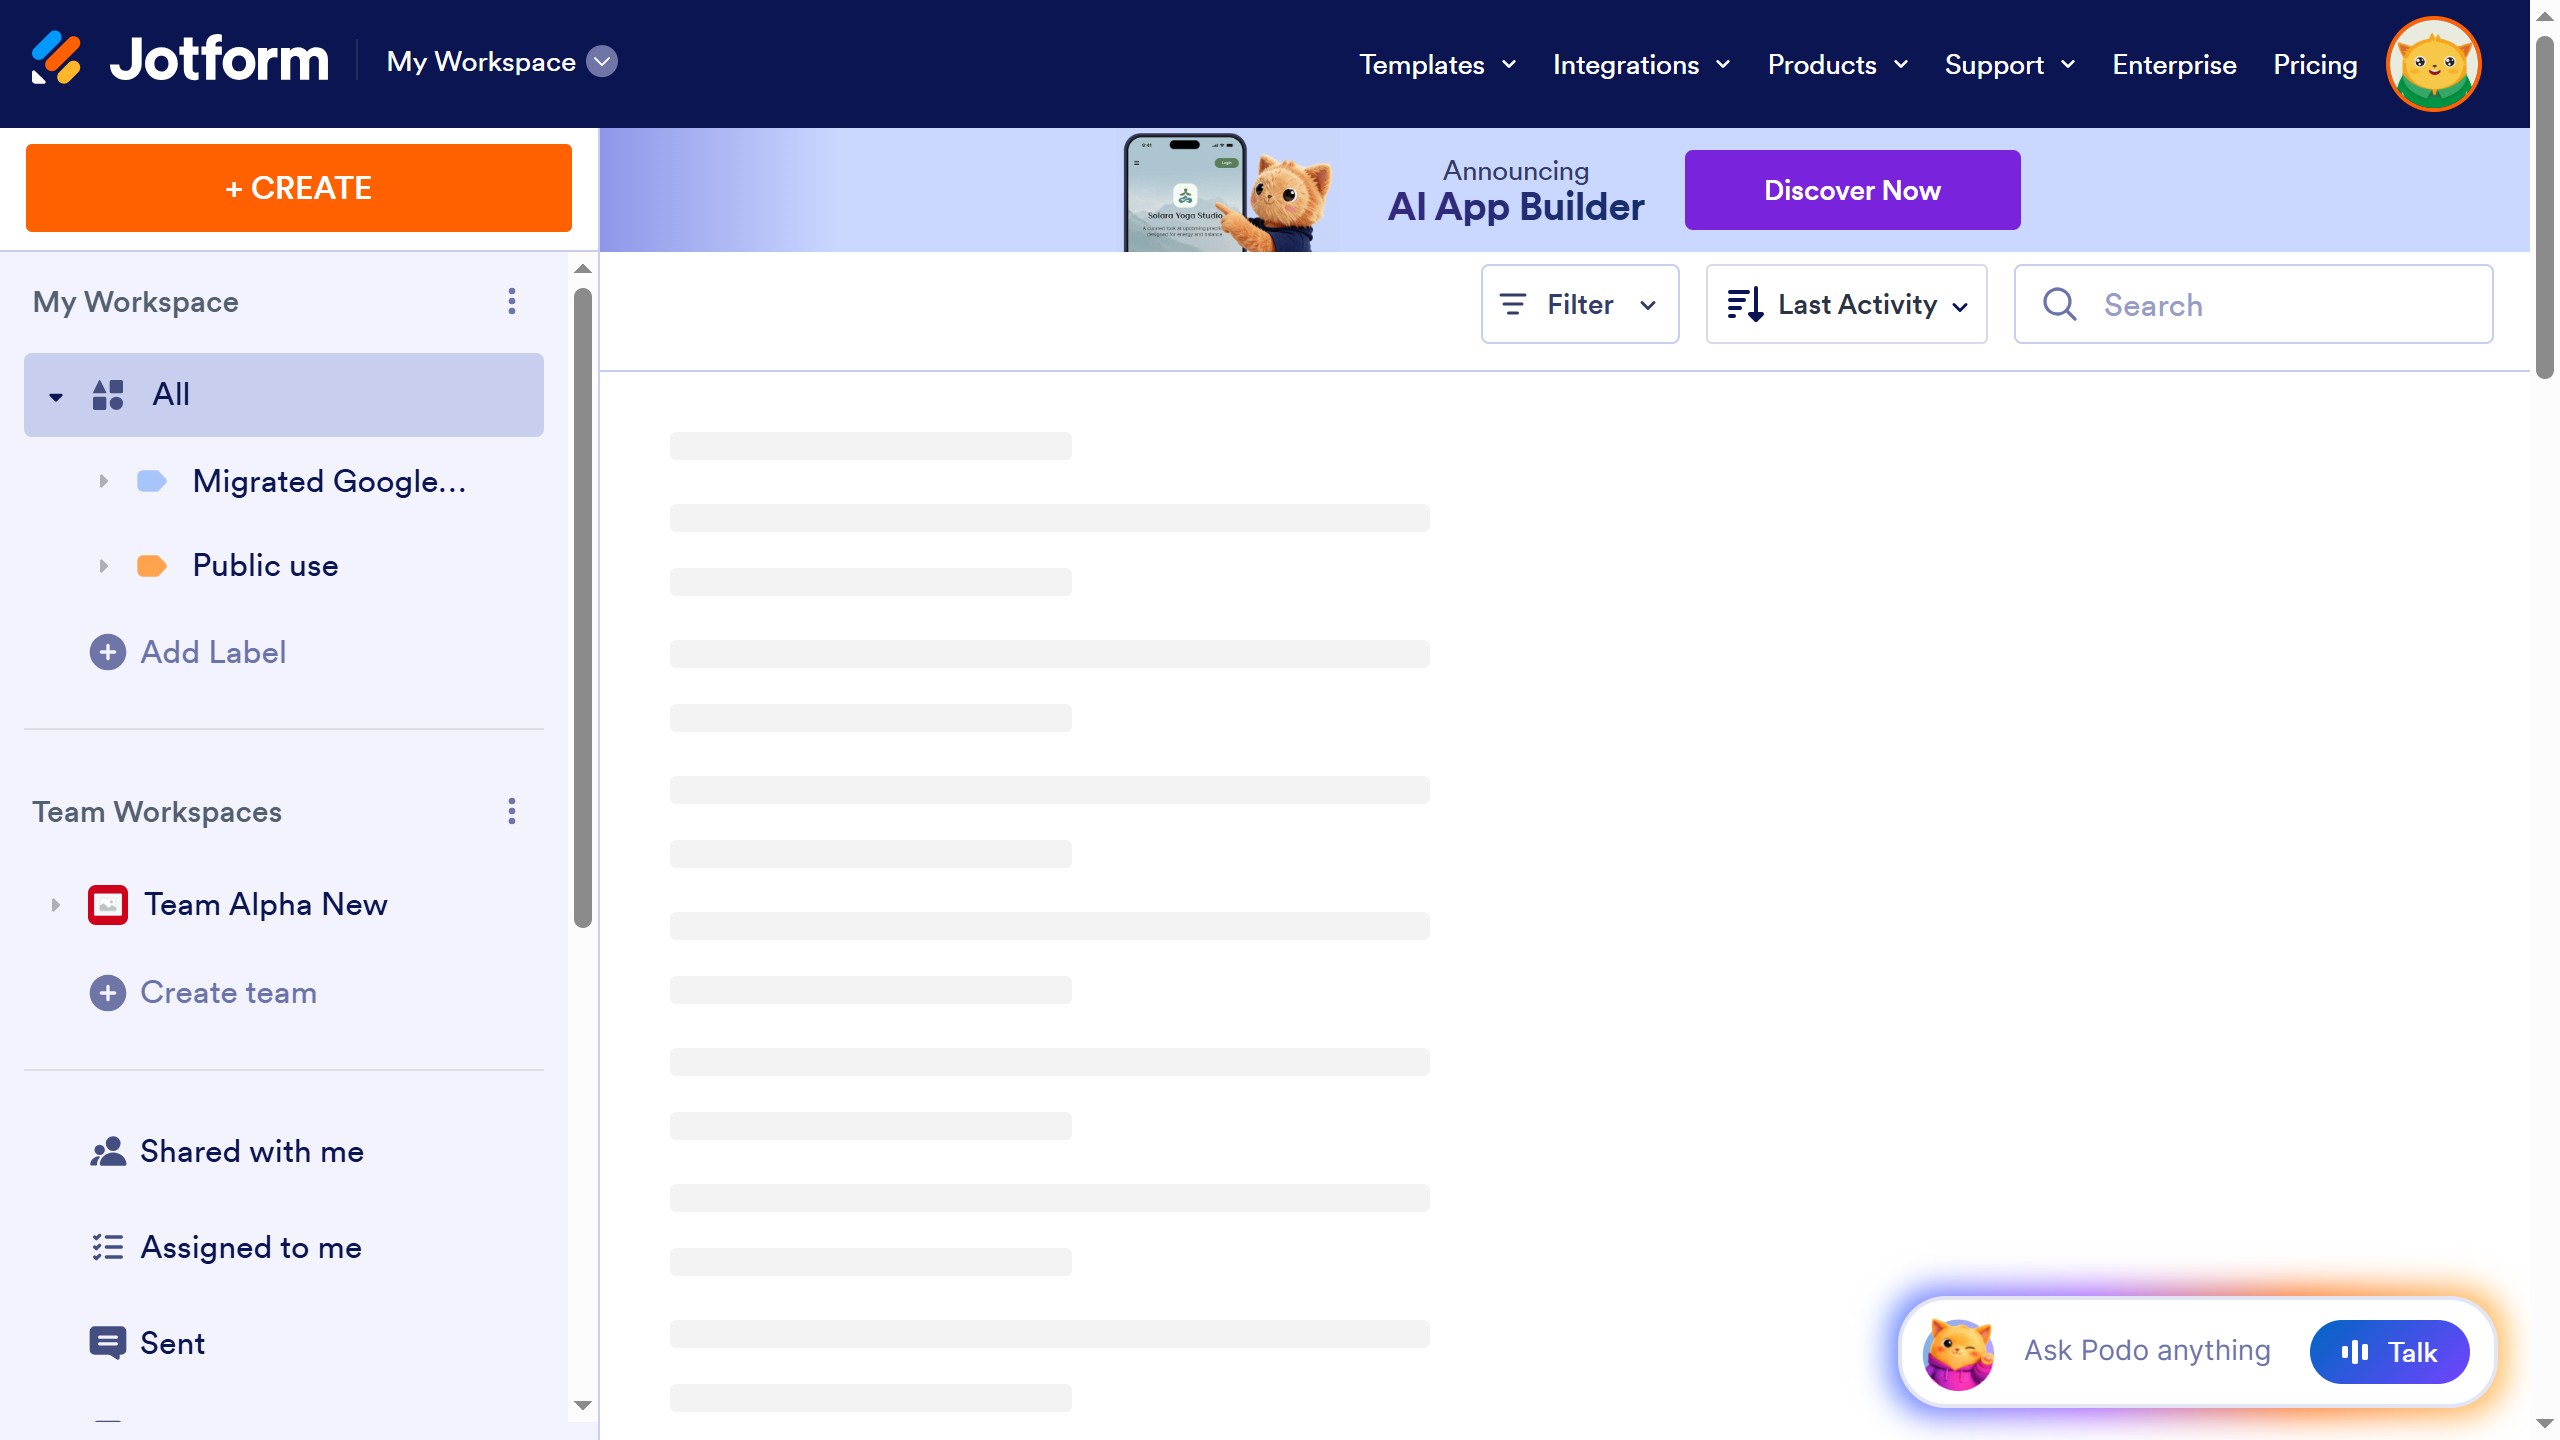2560x1440 pixels.
Task: Click the Assigned to me checklist icon
Action: coord(108,1248)
